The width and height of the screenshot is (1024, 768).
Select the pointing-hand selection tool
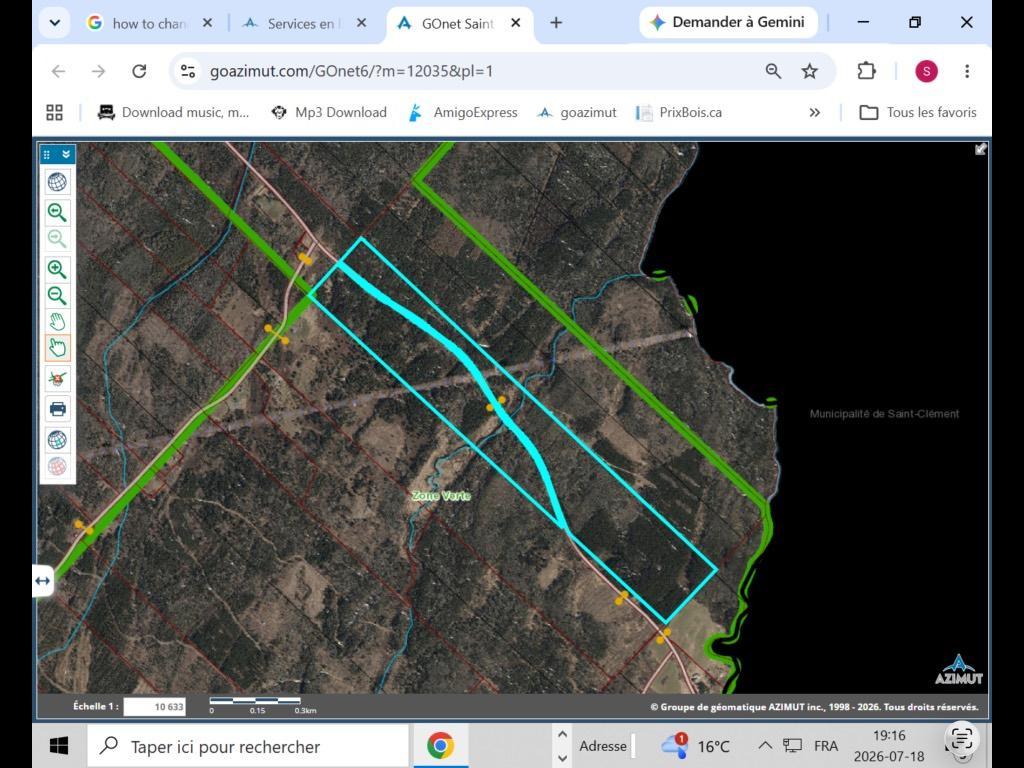(57, 348)
